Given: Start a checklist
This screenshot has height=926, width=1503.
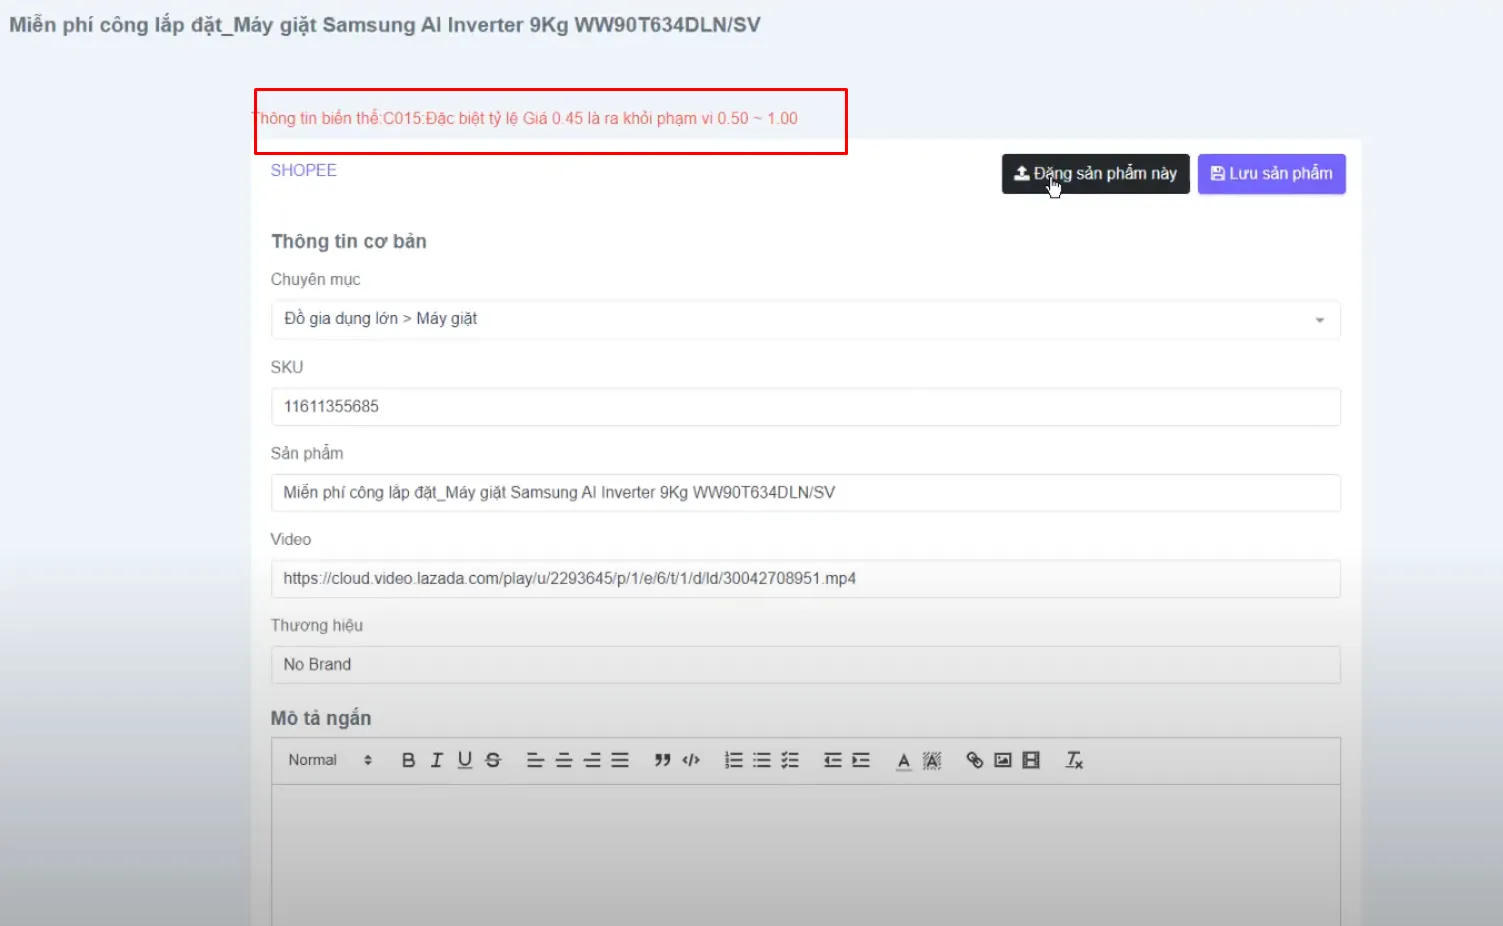Looking at the screenshot, I should click(x=790, y=761).
